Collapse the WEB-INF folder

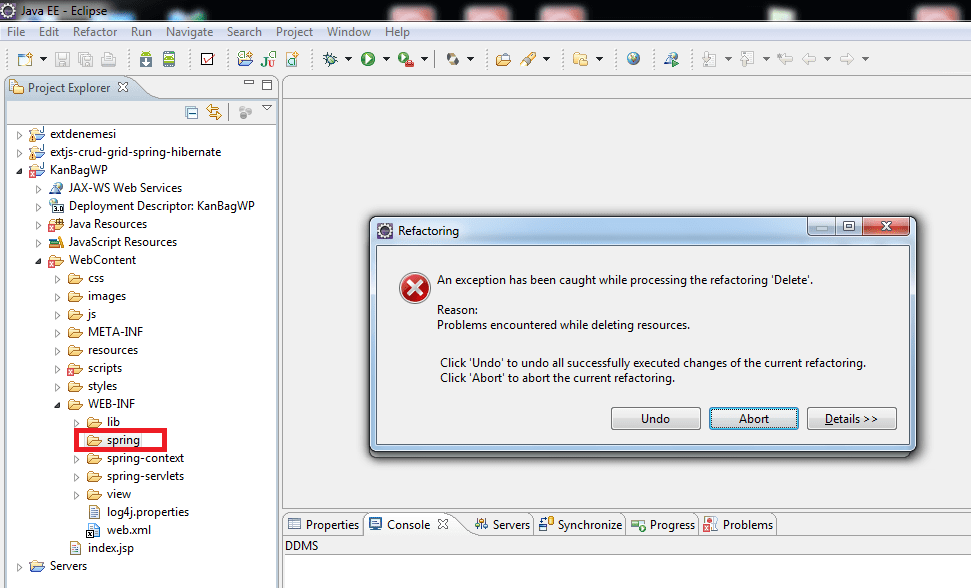[58, 403]
